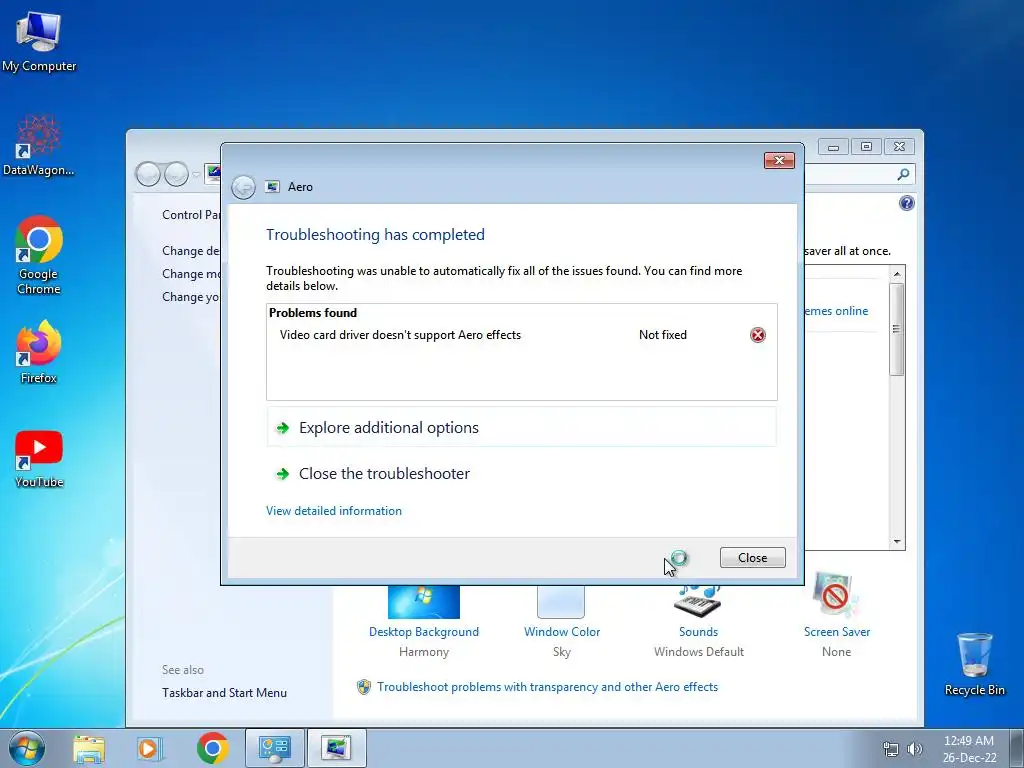Switch to Aero troubleshooter taskbar button
This screenshot has height=768, width=1024.
(x=336, y=748)
